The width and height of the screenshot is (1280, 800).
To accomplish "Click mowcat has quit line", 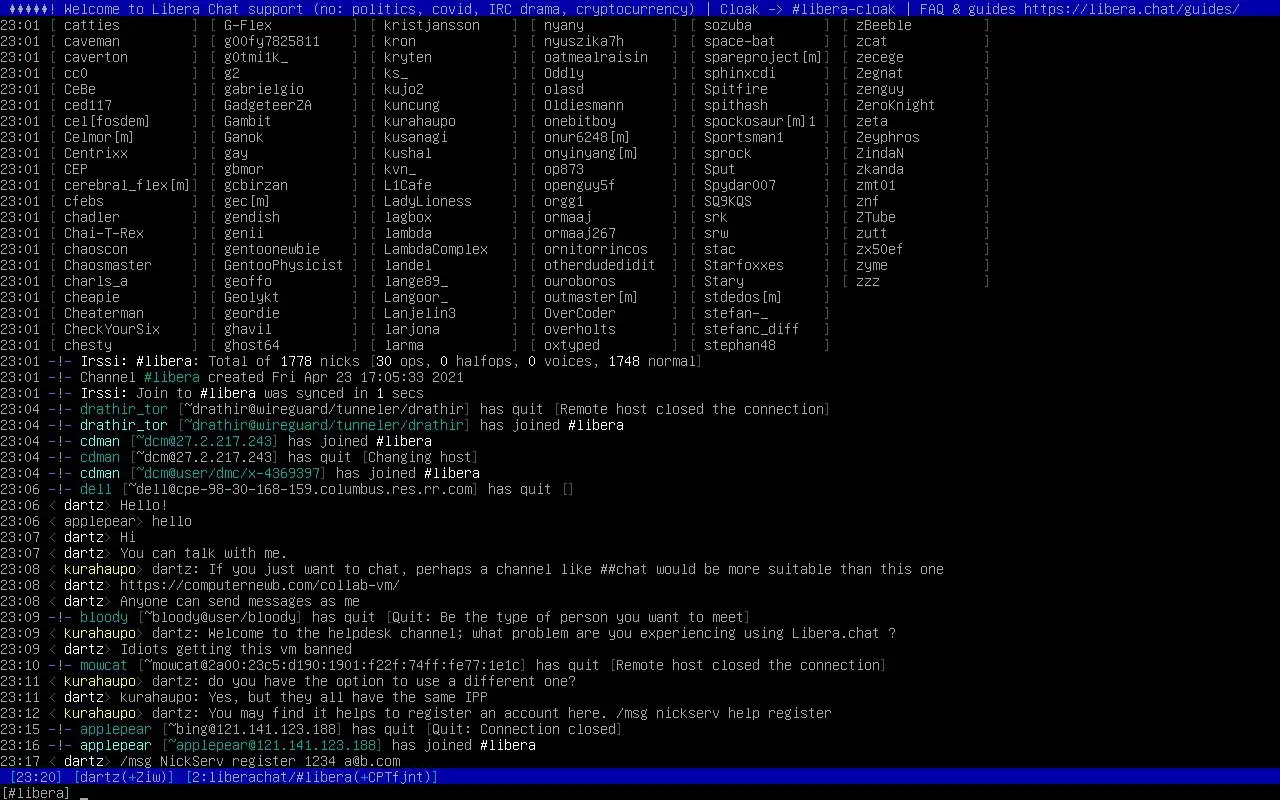I will point(444,665).
